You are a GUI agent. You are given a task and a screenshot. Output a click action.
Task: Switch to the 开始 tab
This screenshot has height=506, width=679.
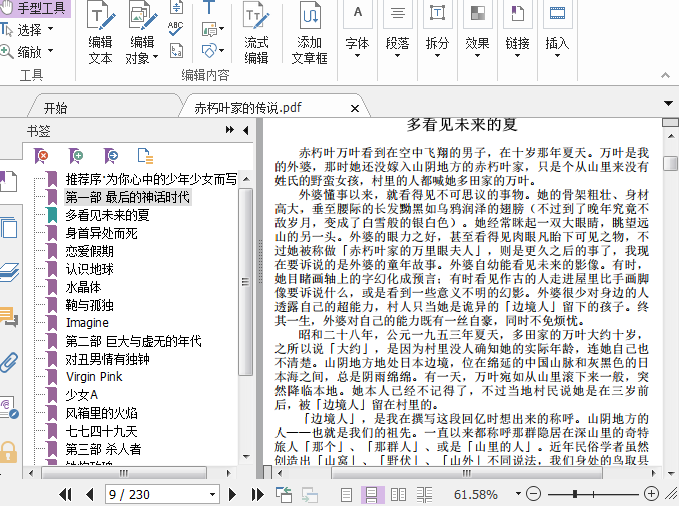(x=56, y=108)
